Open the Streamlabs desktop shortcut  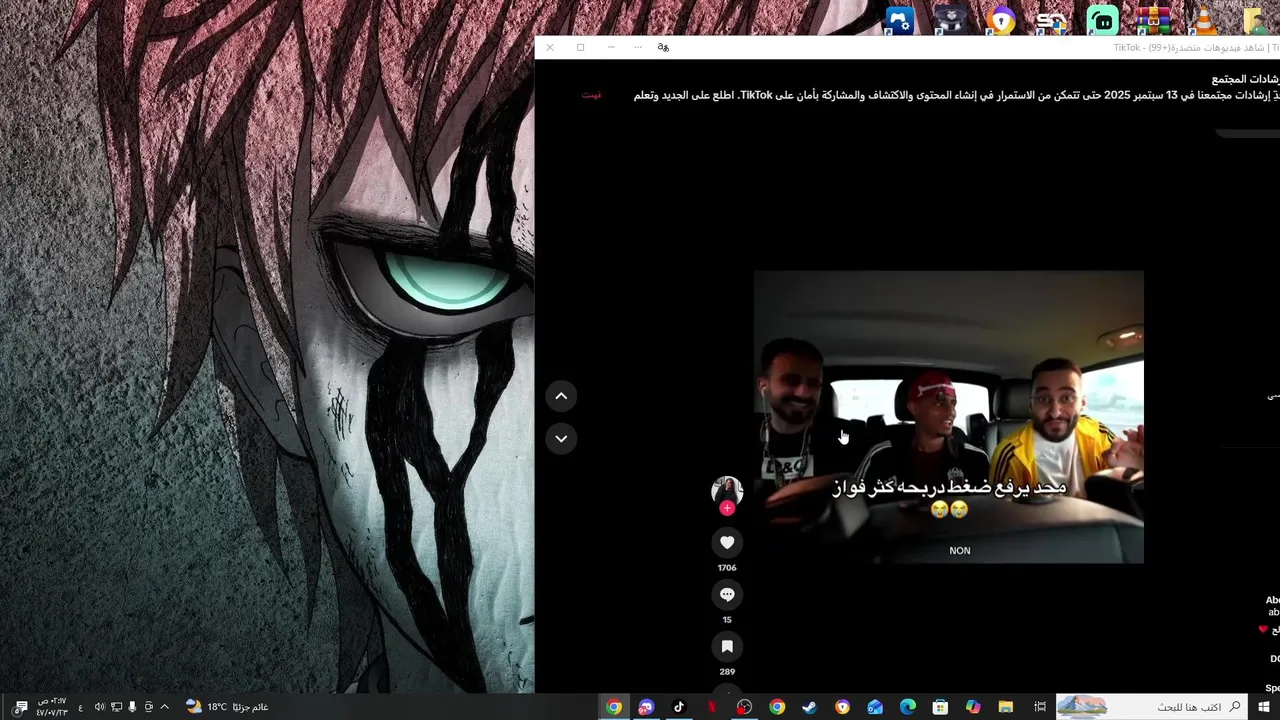pyautogui.click(x=1102, y=20)
